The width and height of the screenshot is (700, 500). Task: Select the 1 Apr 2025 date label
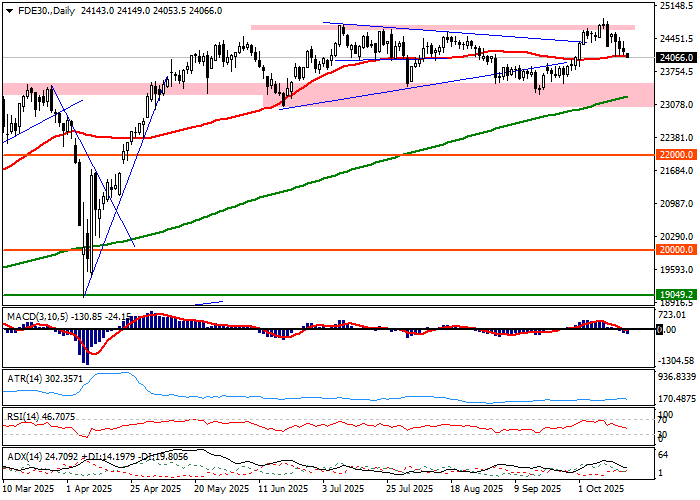click(88, 491)
